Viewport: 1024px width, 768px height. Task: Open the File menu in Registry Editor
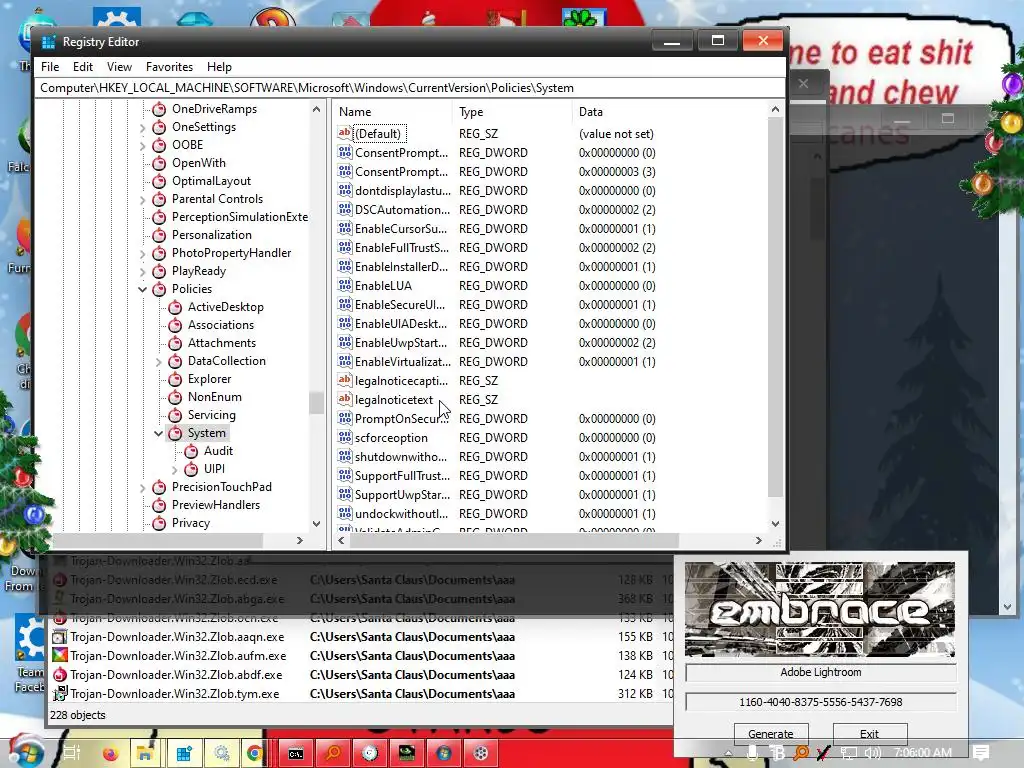point(50,67)
